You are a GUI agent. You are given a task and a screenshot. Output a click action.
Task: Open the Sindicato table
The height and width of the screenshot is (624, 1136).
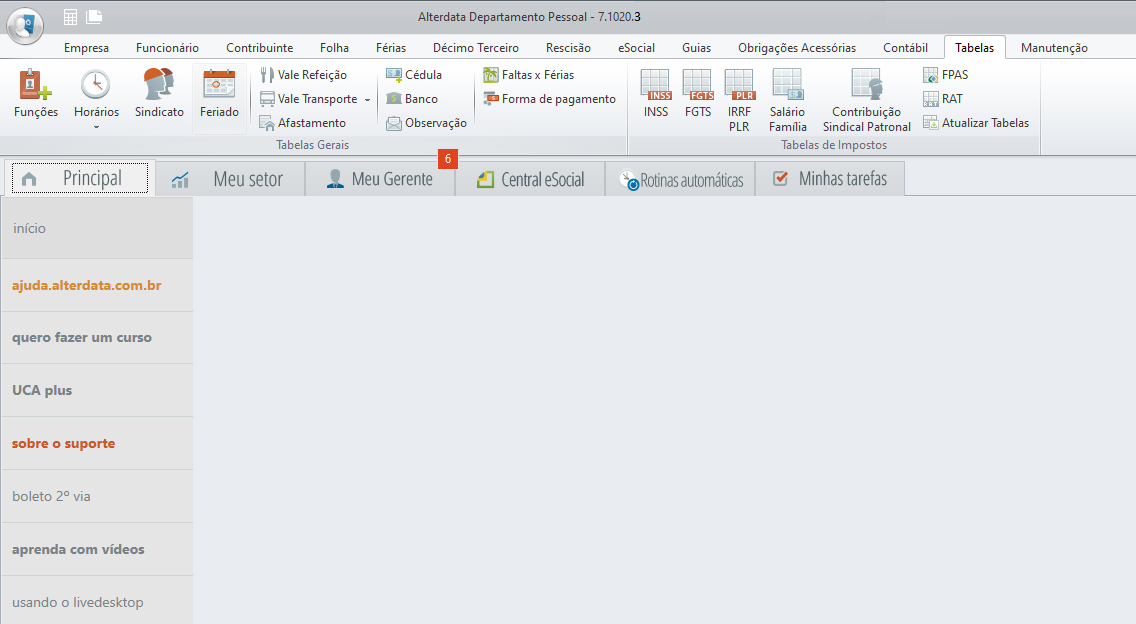tap(159, 94)
